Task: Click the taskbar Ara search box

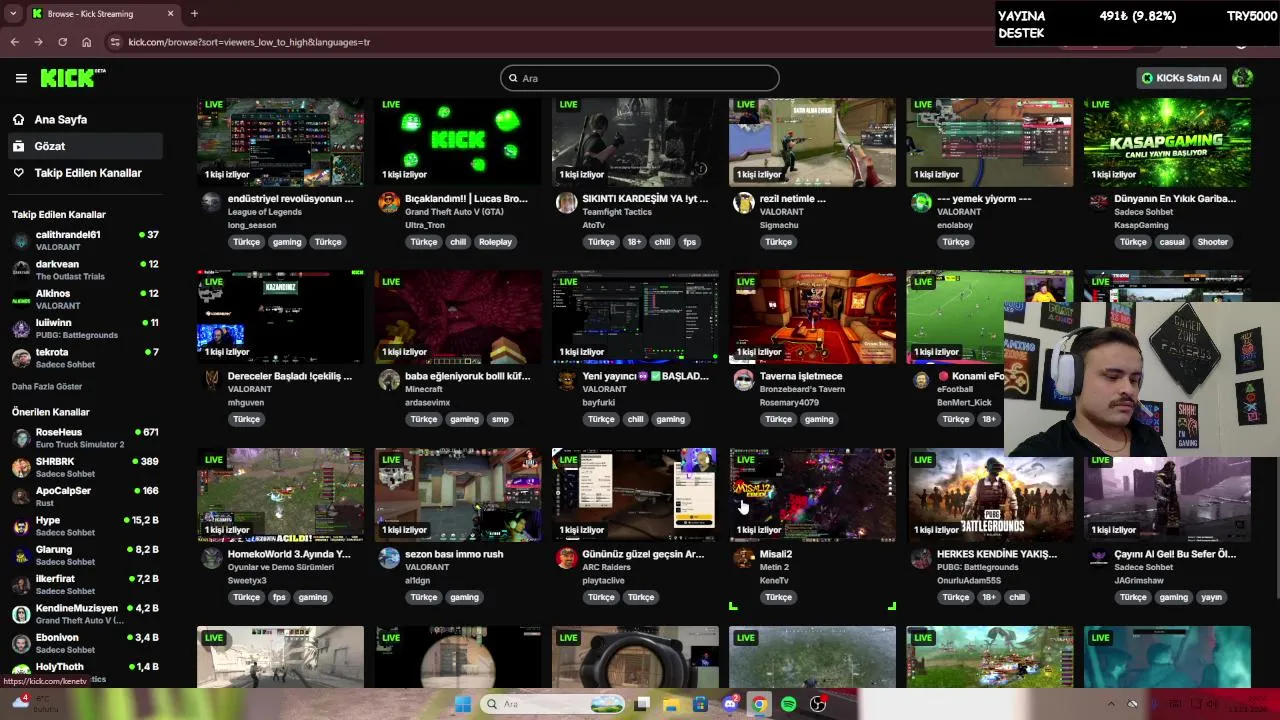Action: [x=553, y=704]
